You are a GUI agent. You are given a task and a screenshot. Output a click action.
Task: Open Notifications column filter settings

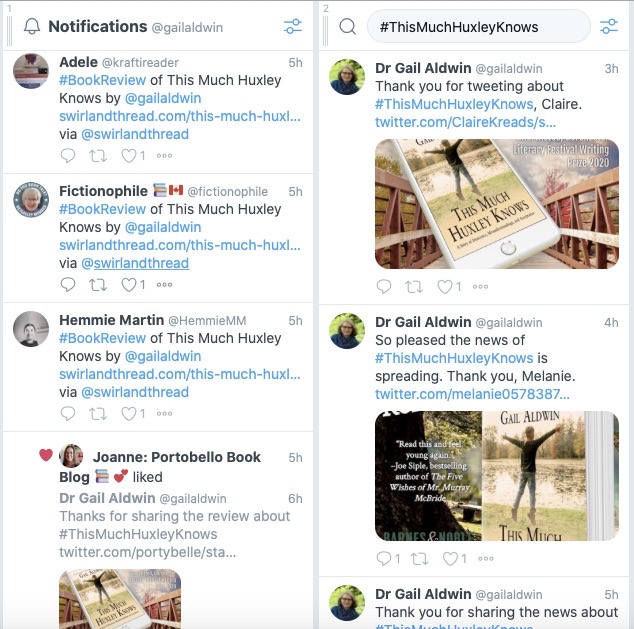click(x=292, y=27)
